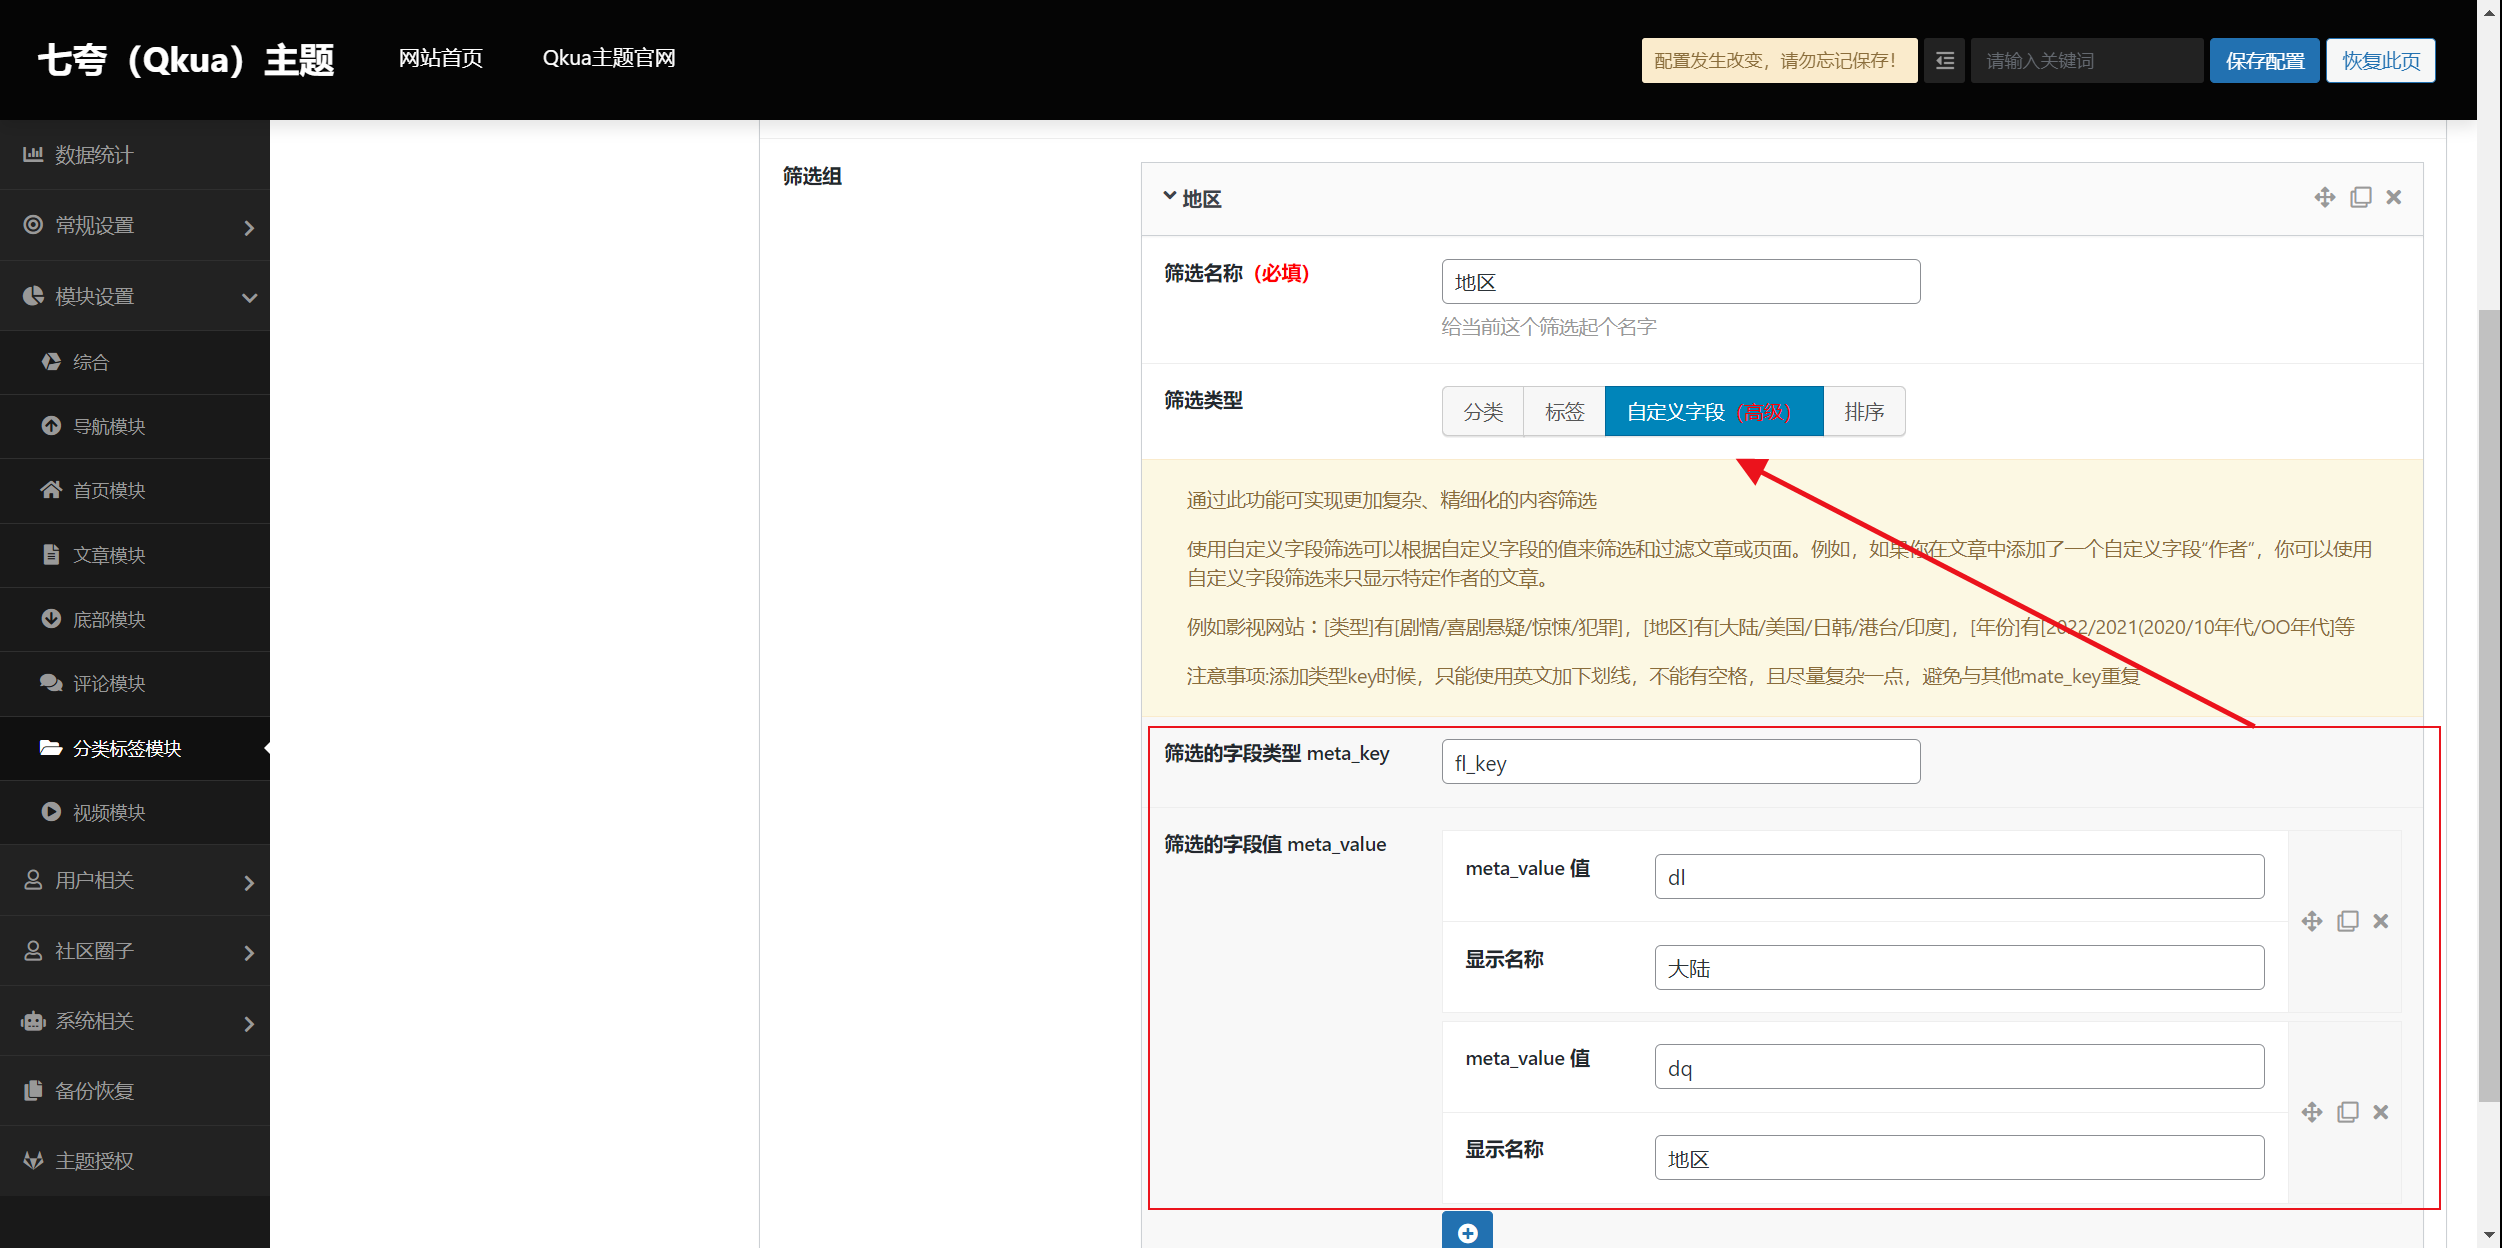
Task: Click the page vertical scrollbar thumb
Action: click(x=2489, y=705)
